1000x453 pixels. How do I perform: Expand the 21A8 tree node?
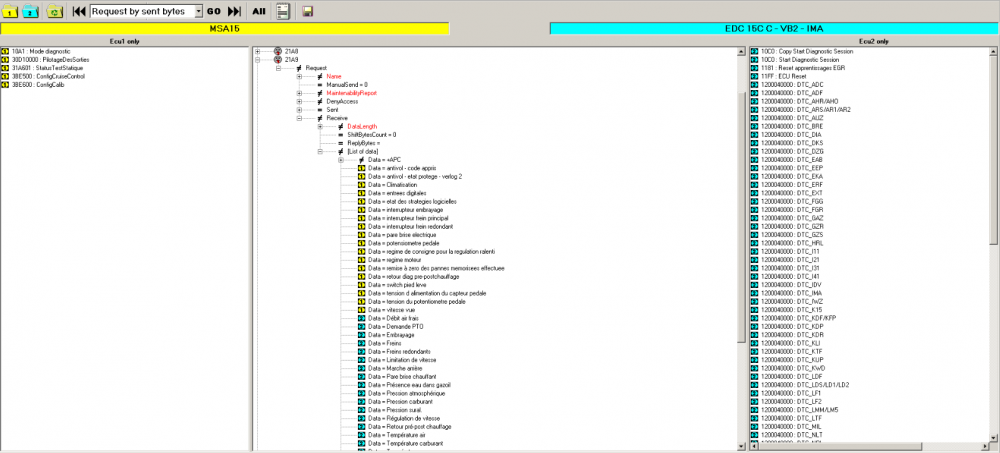coord(257,51)
